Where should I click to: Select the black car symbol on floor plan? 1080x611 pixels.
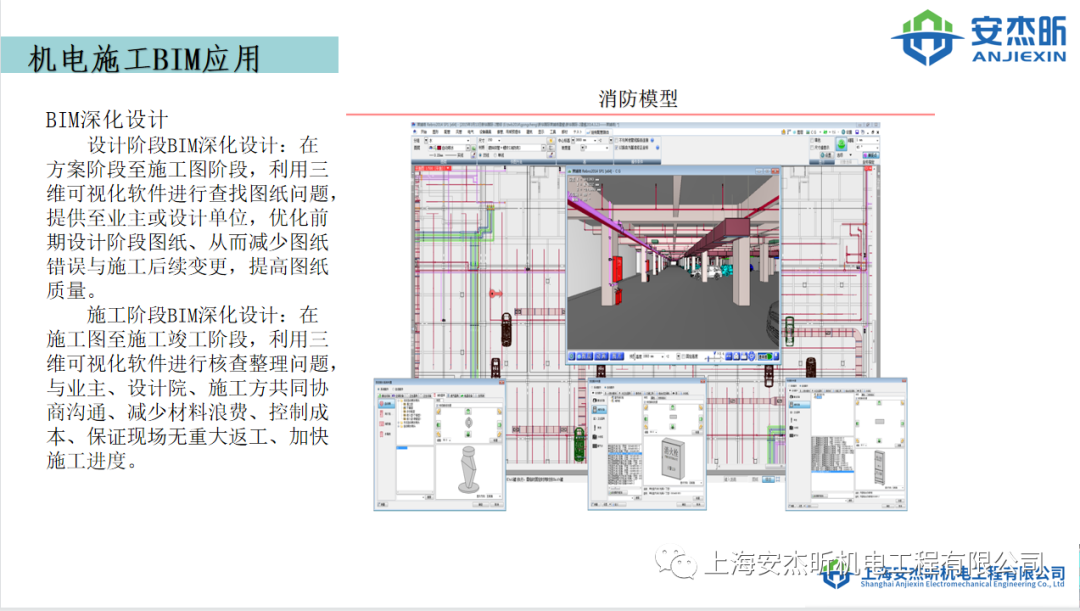coord(507,327)
